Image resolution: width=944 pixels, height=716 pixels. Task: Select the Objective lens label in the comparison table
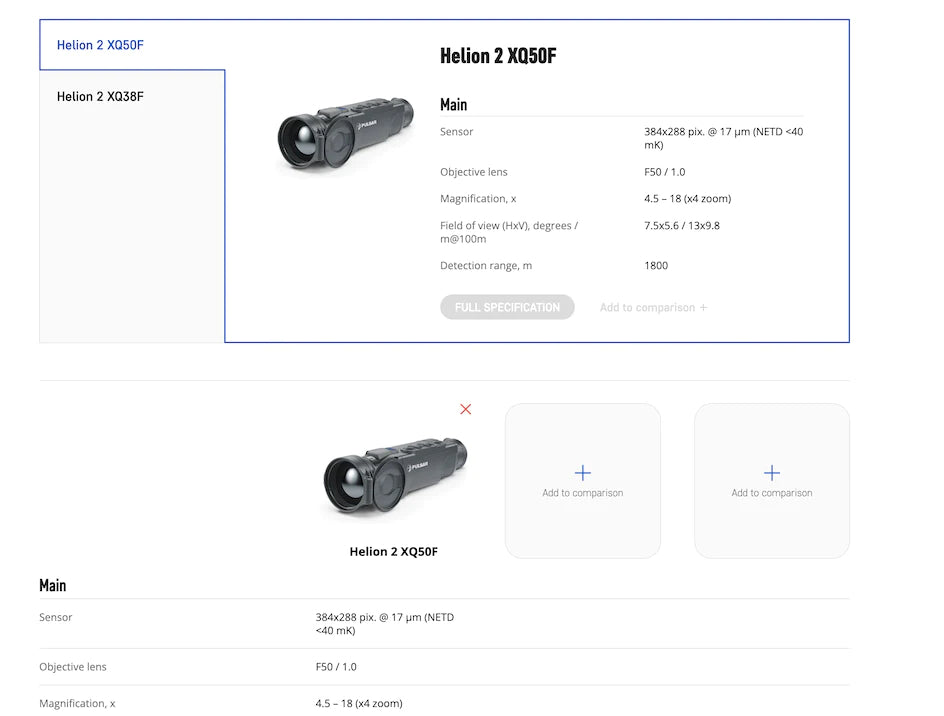73,667
